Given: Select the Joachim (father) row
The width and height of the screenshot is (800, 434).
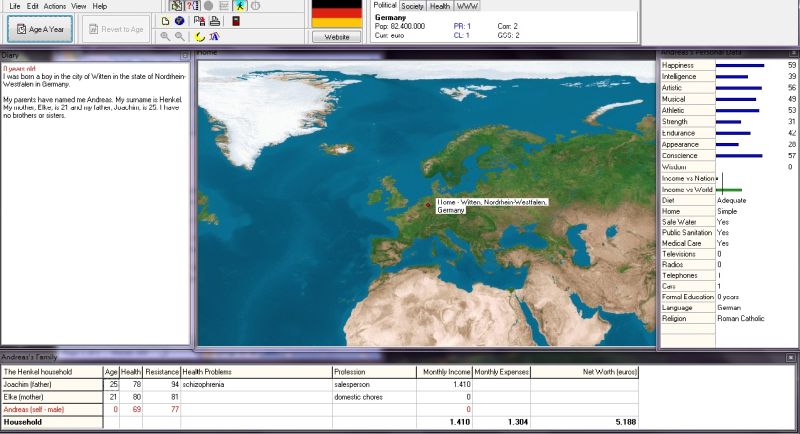Looking at the screenshot, I should click(x=320, y=385).
